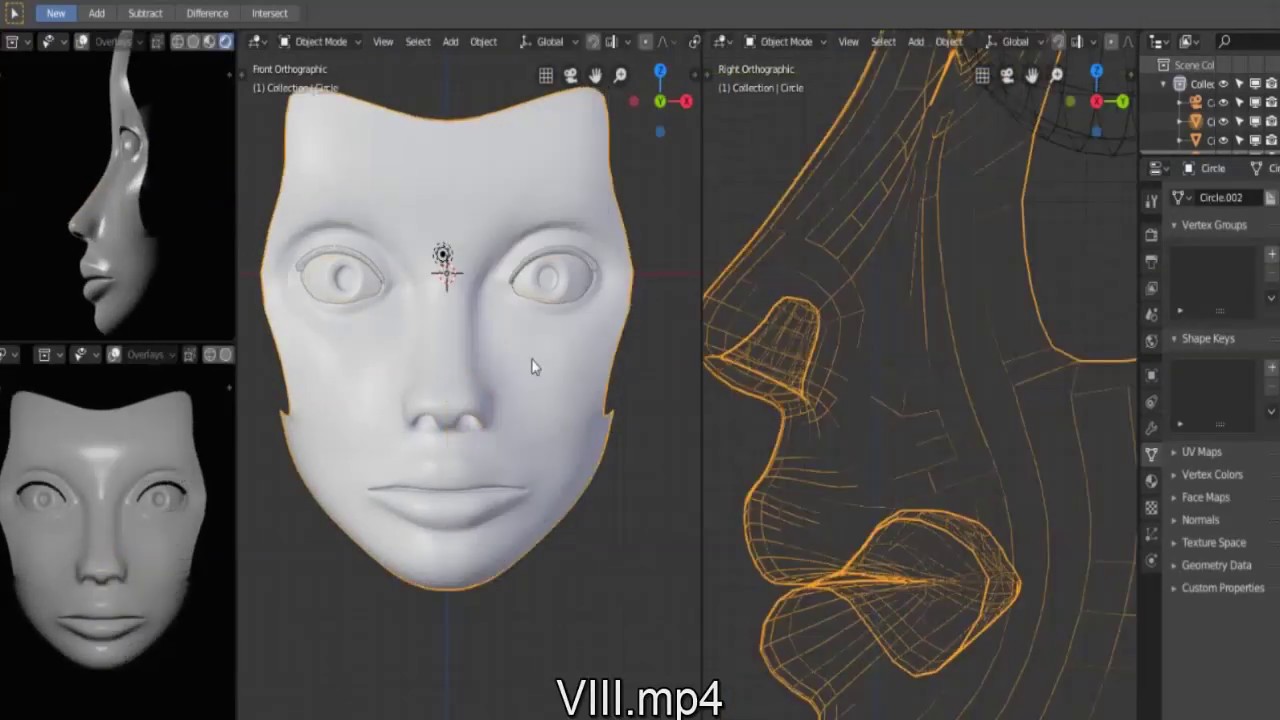Screen dimensions: 1280x720
Task: Select the box select tool icon at top left
Action: point(14,13)
